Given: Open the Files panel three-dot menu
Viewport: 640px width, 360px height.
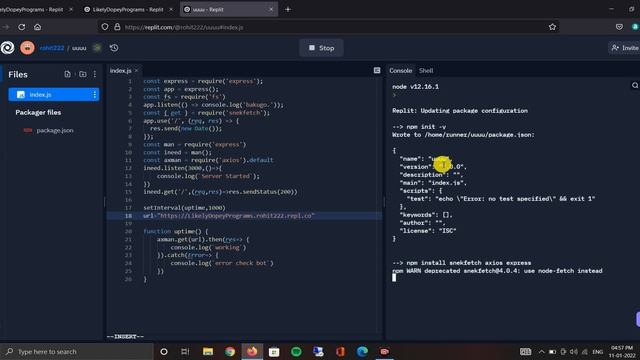Looking at the screenshot, I should coord(95,74).
